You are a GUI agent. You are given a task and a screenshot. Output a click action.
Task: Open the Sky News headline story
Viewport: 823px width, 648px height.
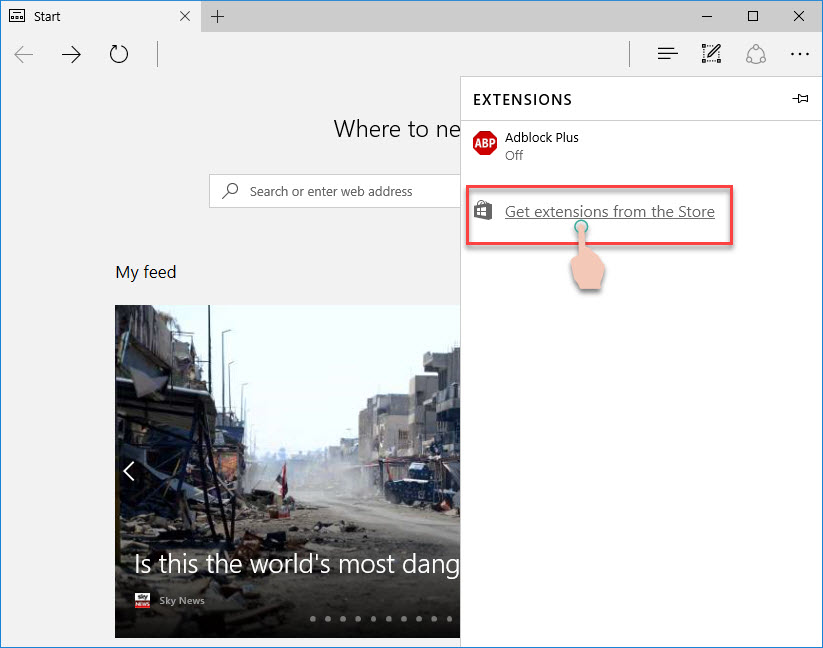tap(297, 564)
